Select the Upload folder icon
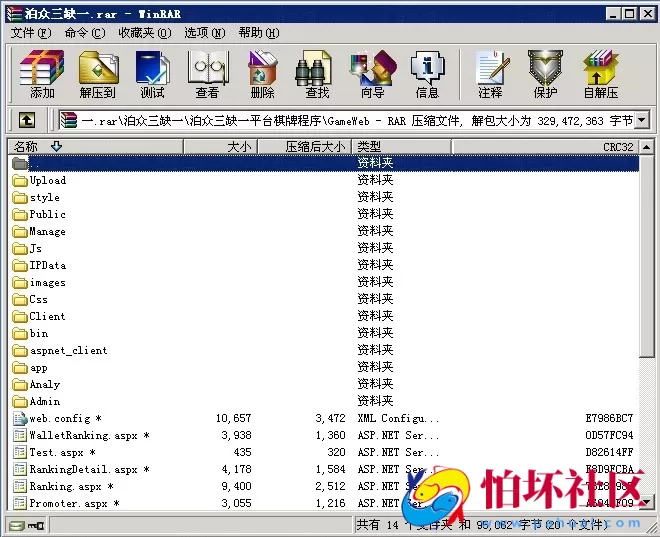The image size is (660, 537). pos(20,181)
